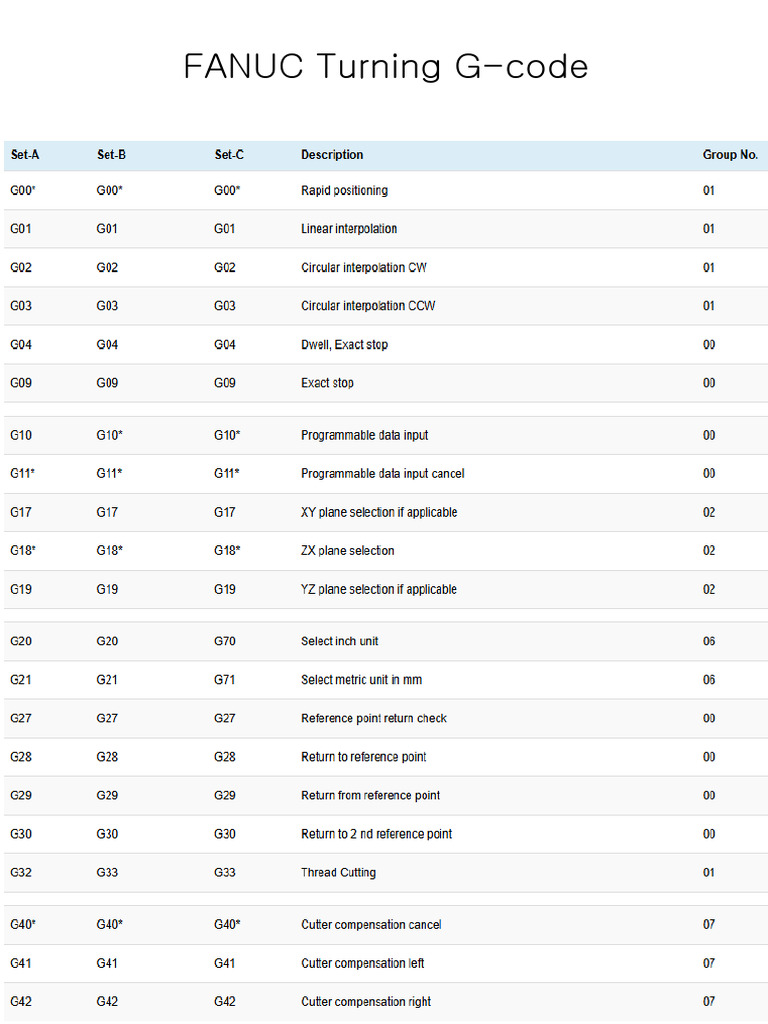
Task: Select the Cutter compensation right row
Action: (386, 1002)
